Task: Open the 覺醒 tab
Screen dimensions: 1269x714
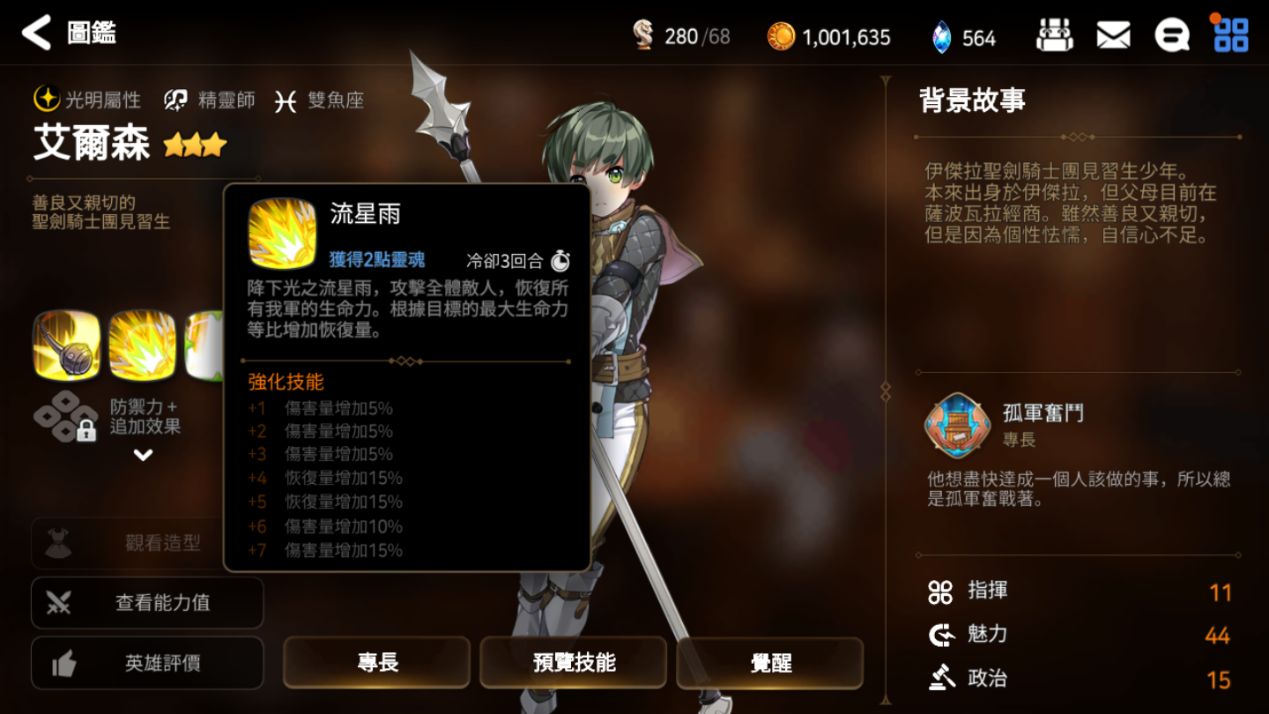Action: 770,662
